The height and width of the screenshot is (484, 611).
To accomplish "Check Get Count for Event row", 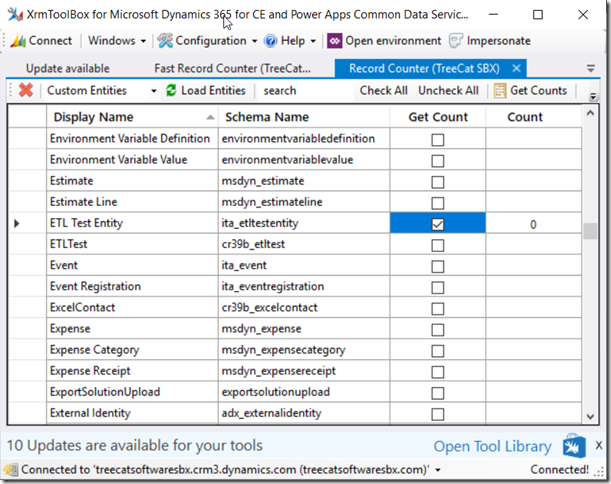I will tap(438, 266).
